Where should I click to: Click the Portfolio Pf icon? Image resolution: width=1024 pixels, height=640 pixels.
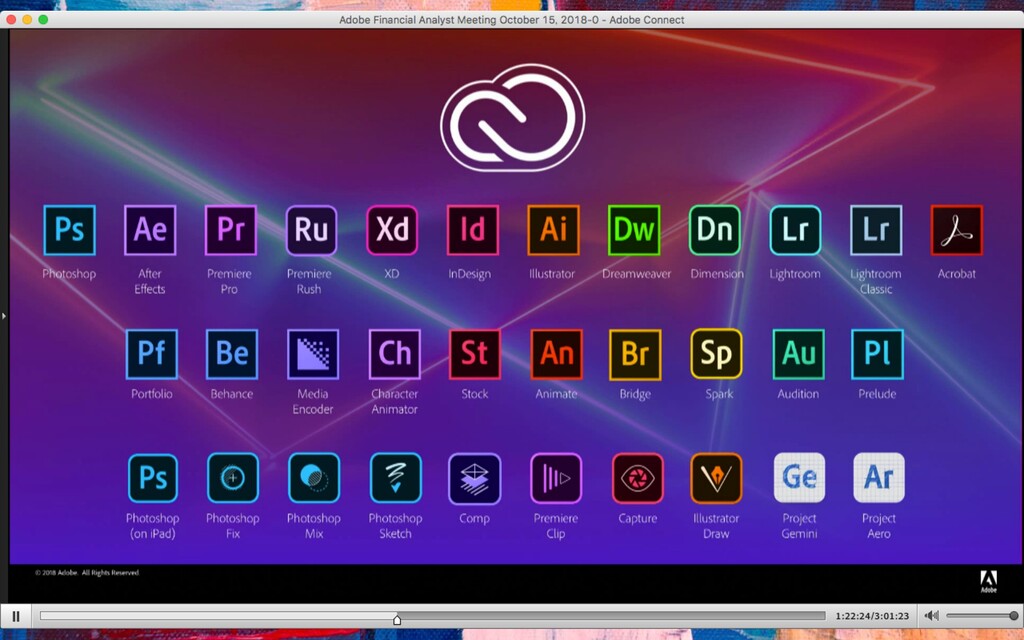[x=152, y=354]
